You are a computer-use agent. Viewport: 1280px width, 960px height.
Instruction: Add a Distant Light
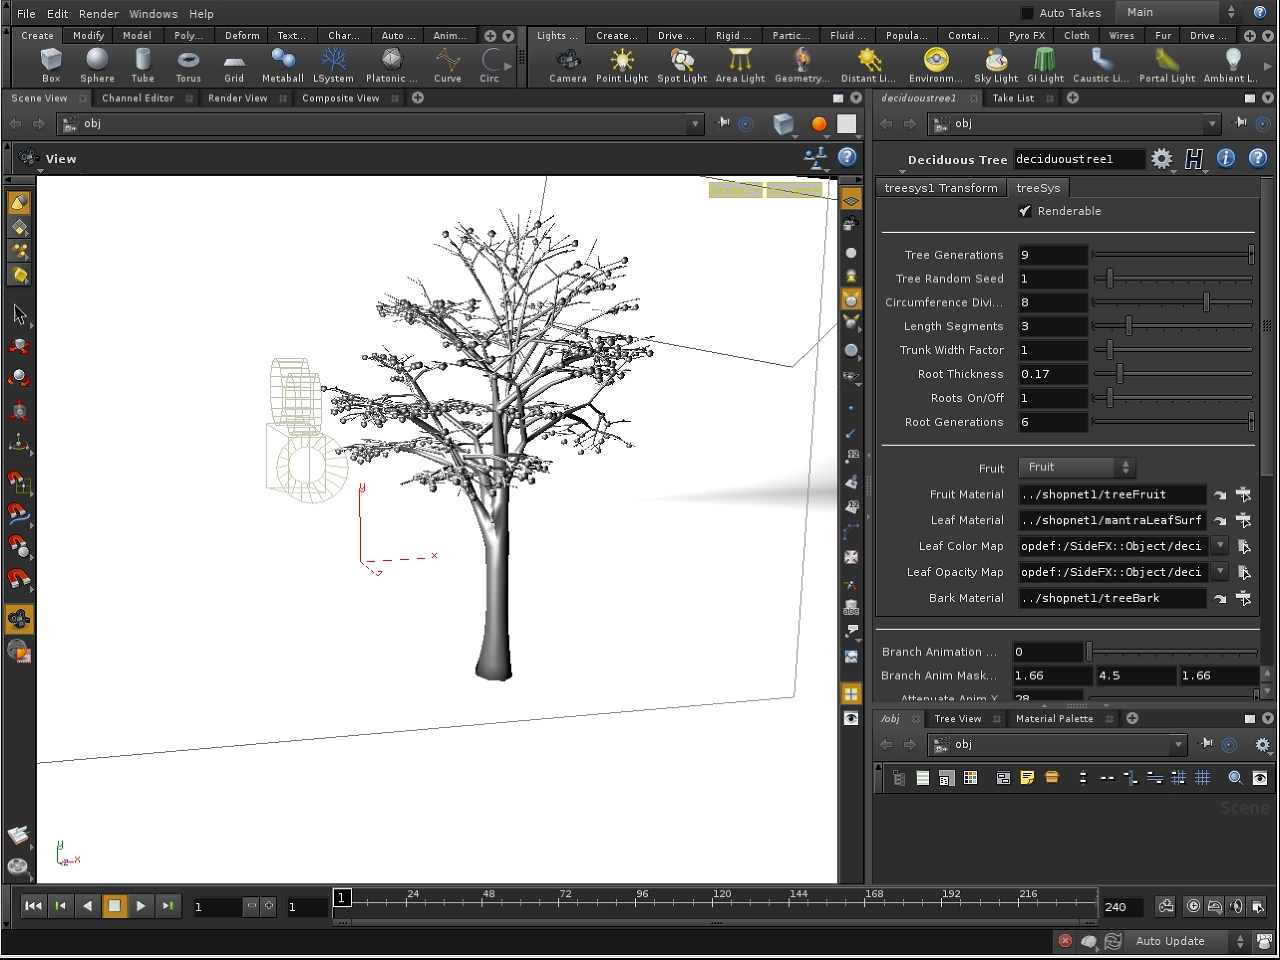[x=868, y=65]
